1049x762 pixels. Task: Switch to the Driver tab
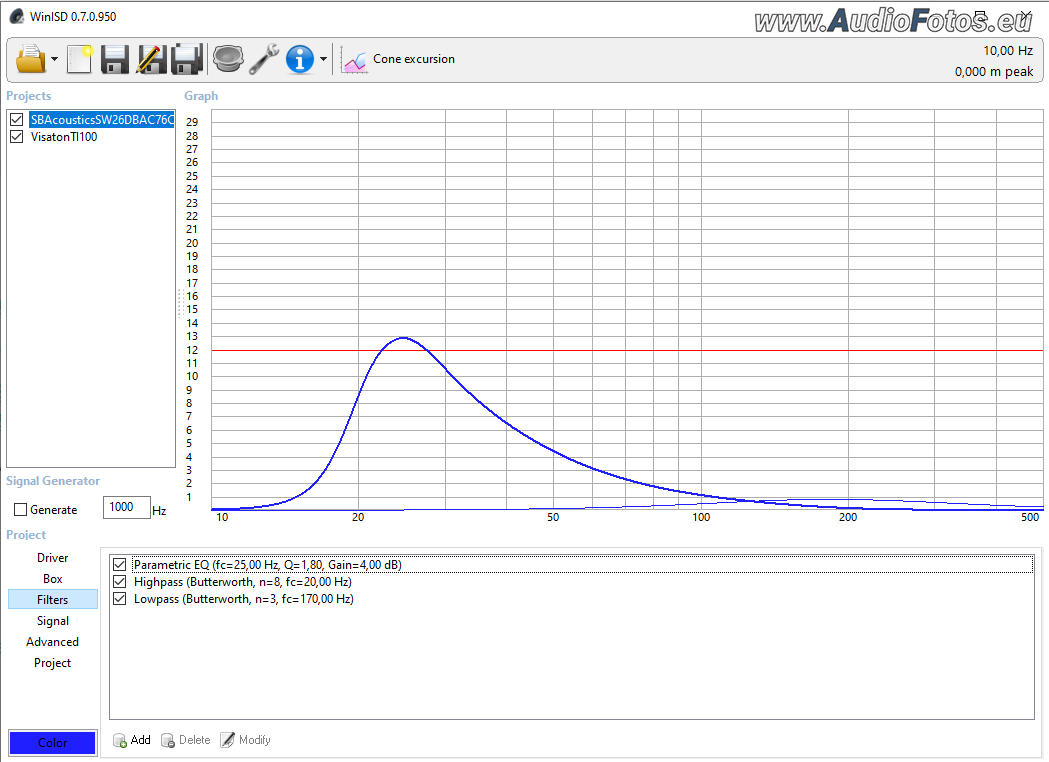coord(52,558)
